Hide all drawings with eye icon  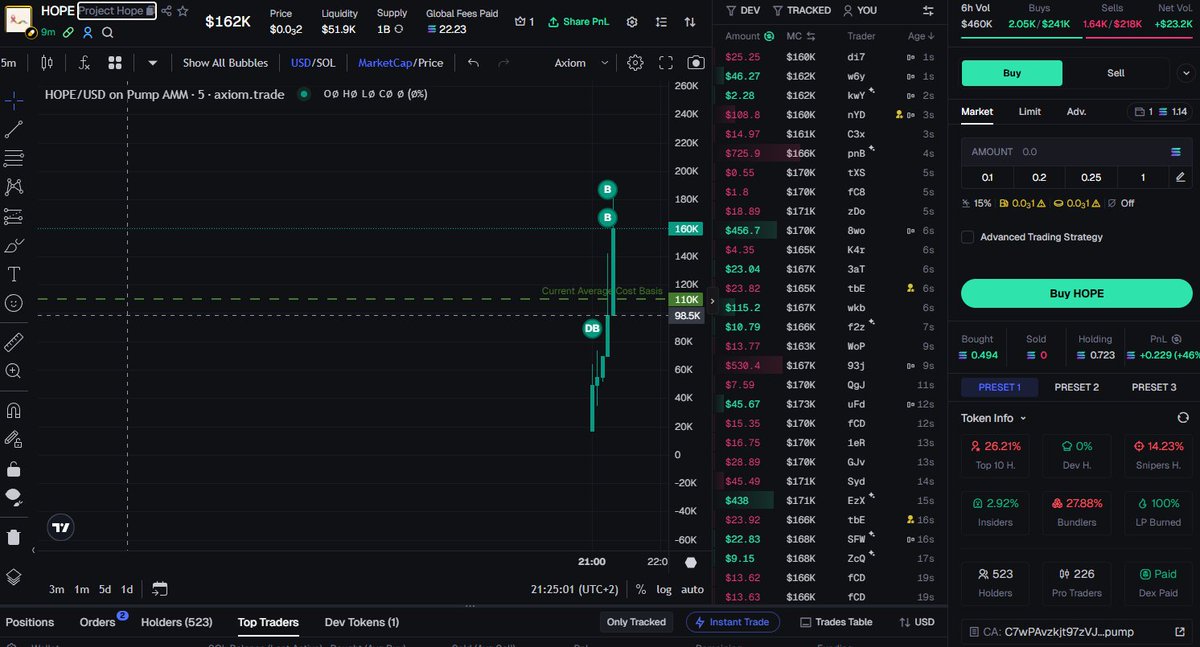(x=14, y=497)
